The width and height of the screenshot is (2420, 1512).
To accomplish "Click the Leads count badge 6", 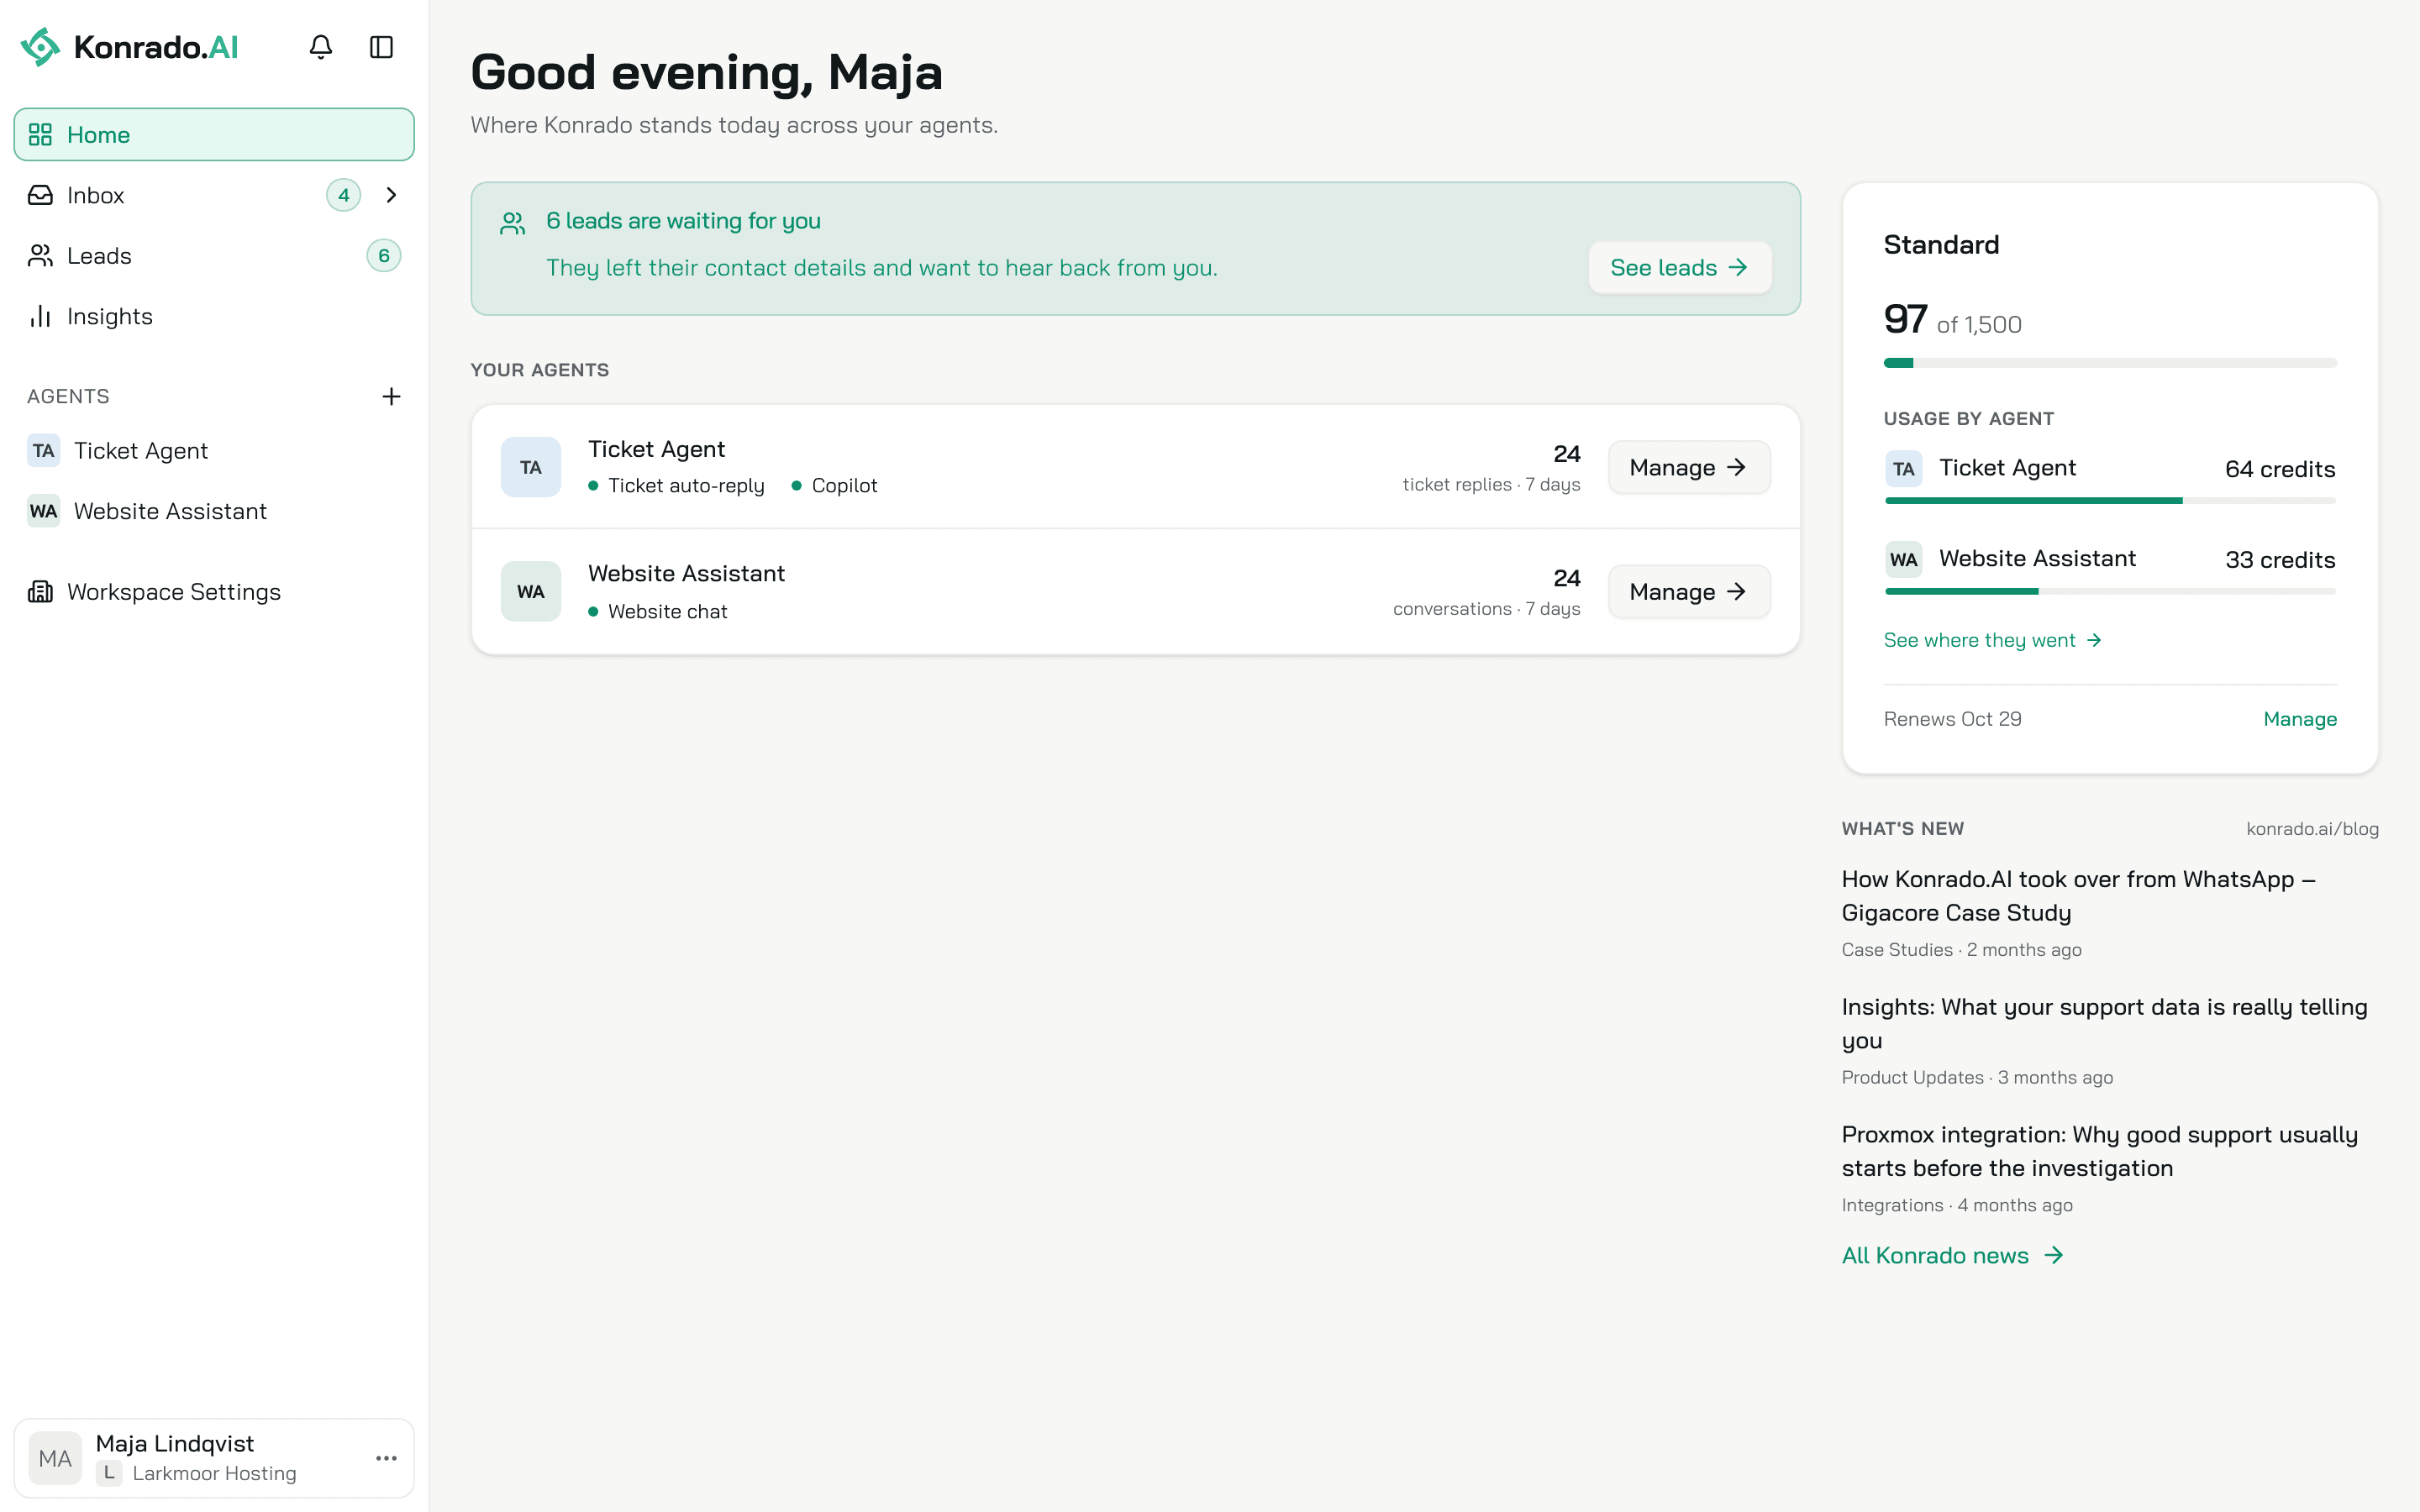I will [x=384, y=256].
